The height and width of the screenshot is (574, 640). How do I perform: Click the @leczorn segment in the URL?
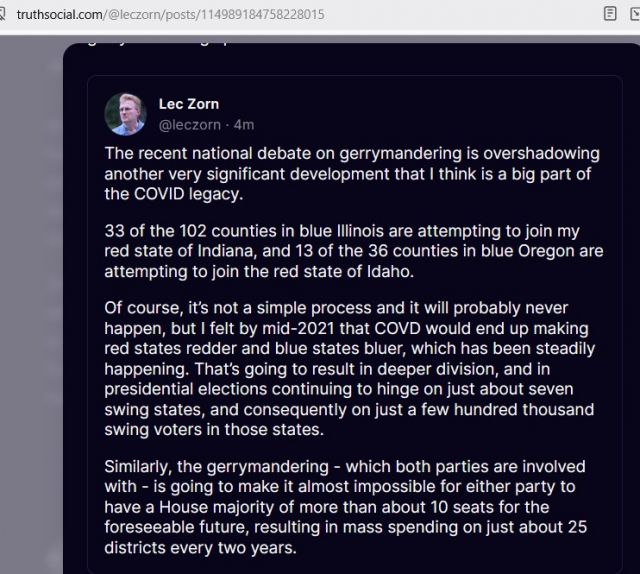click(x=135, y=14)
